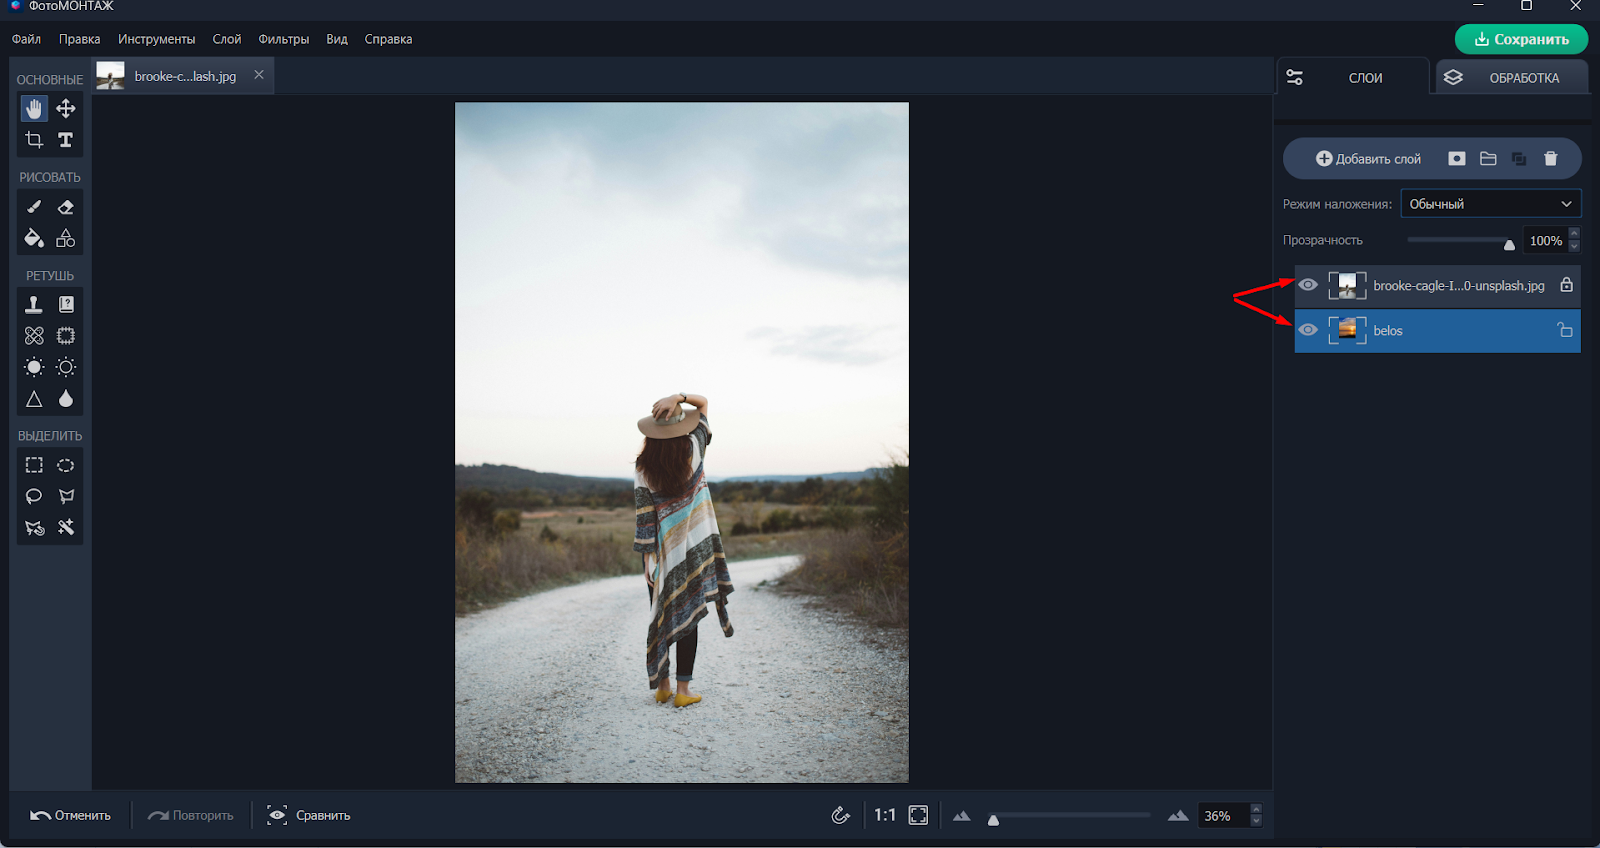Select the Shapes tool

pos(66,238)
